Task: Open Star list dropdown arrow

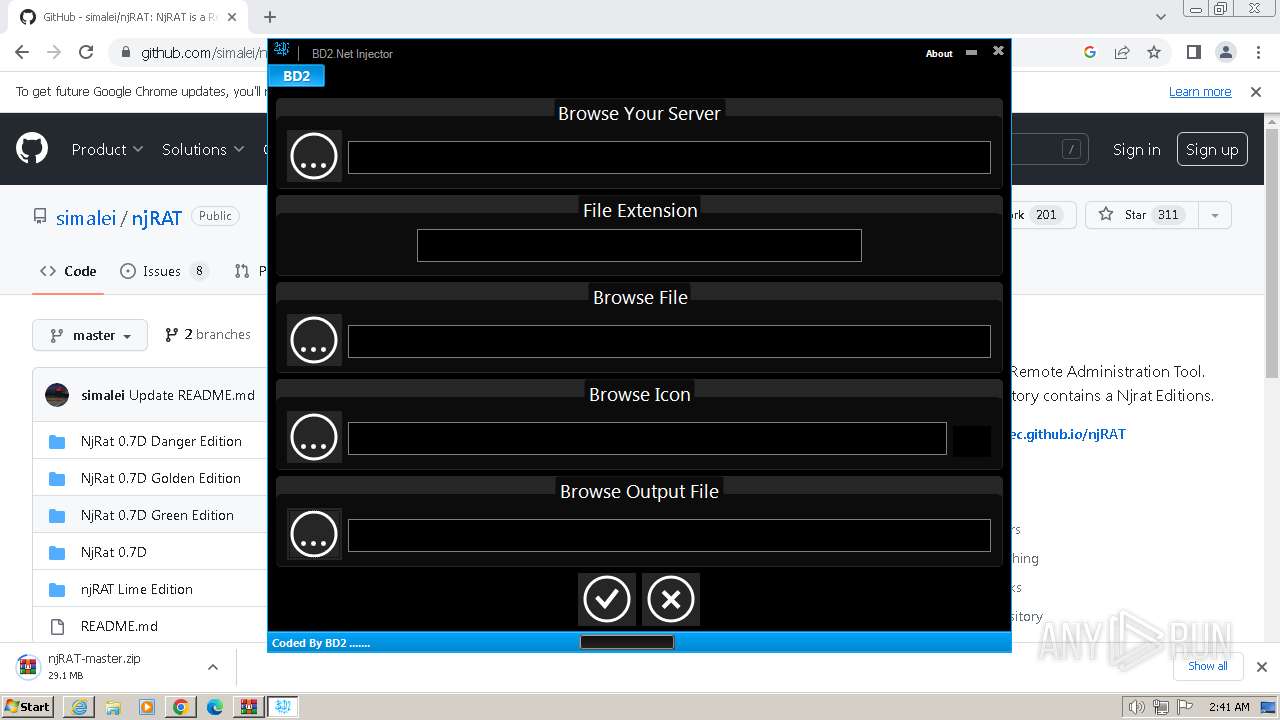Action: click(x=1214, y=215)
